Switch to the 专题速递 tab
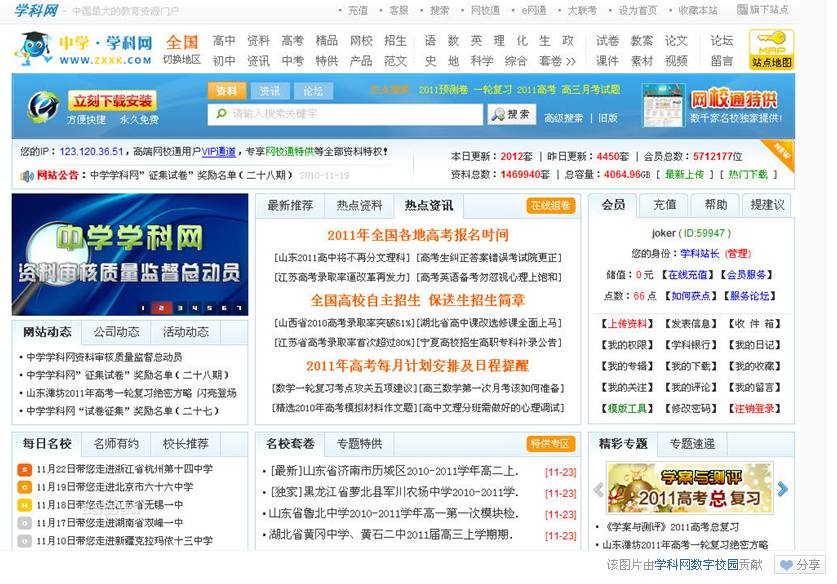This screenshot has width=837, height=584. point(692,444)
